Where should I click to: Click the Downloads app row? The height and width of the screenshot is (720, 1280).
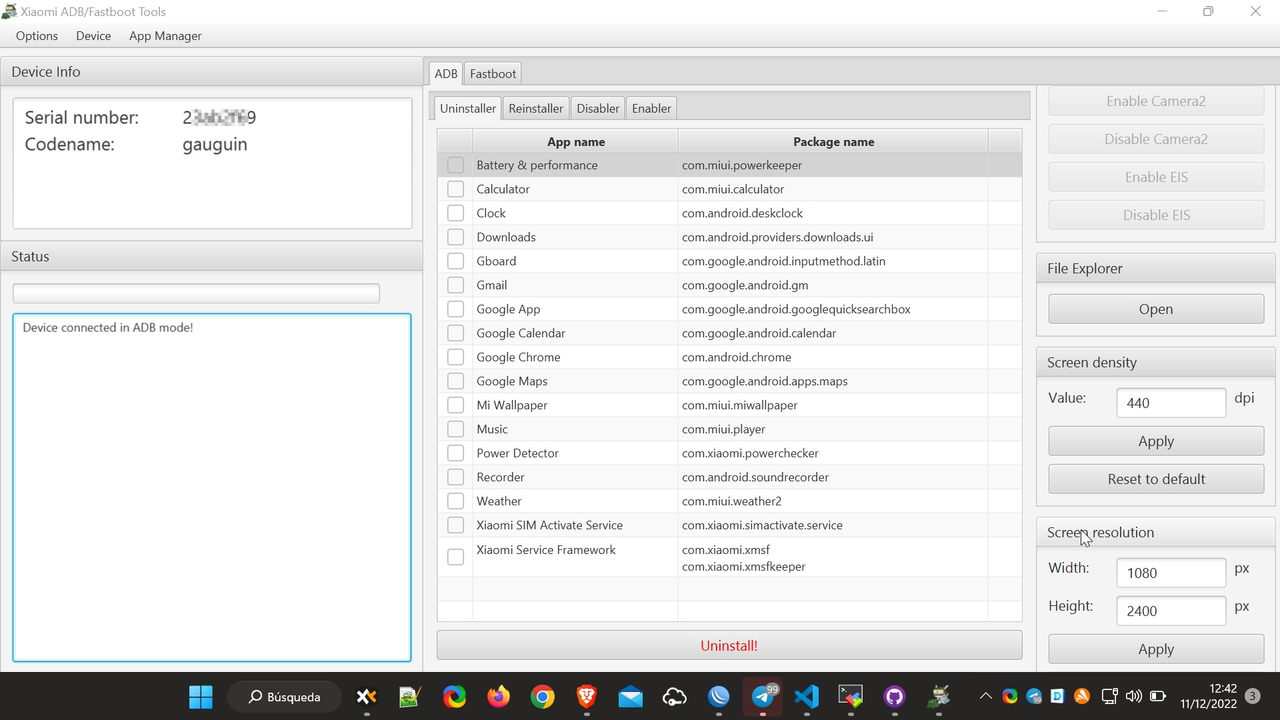coord(729,237)
